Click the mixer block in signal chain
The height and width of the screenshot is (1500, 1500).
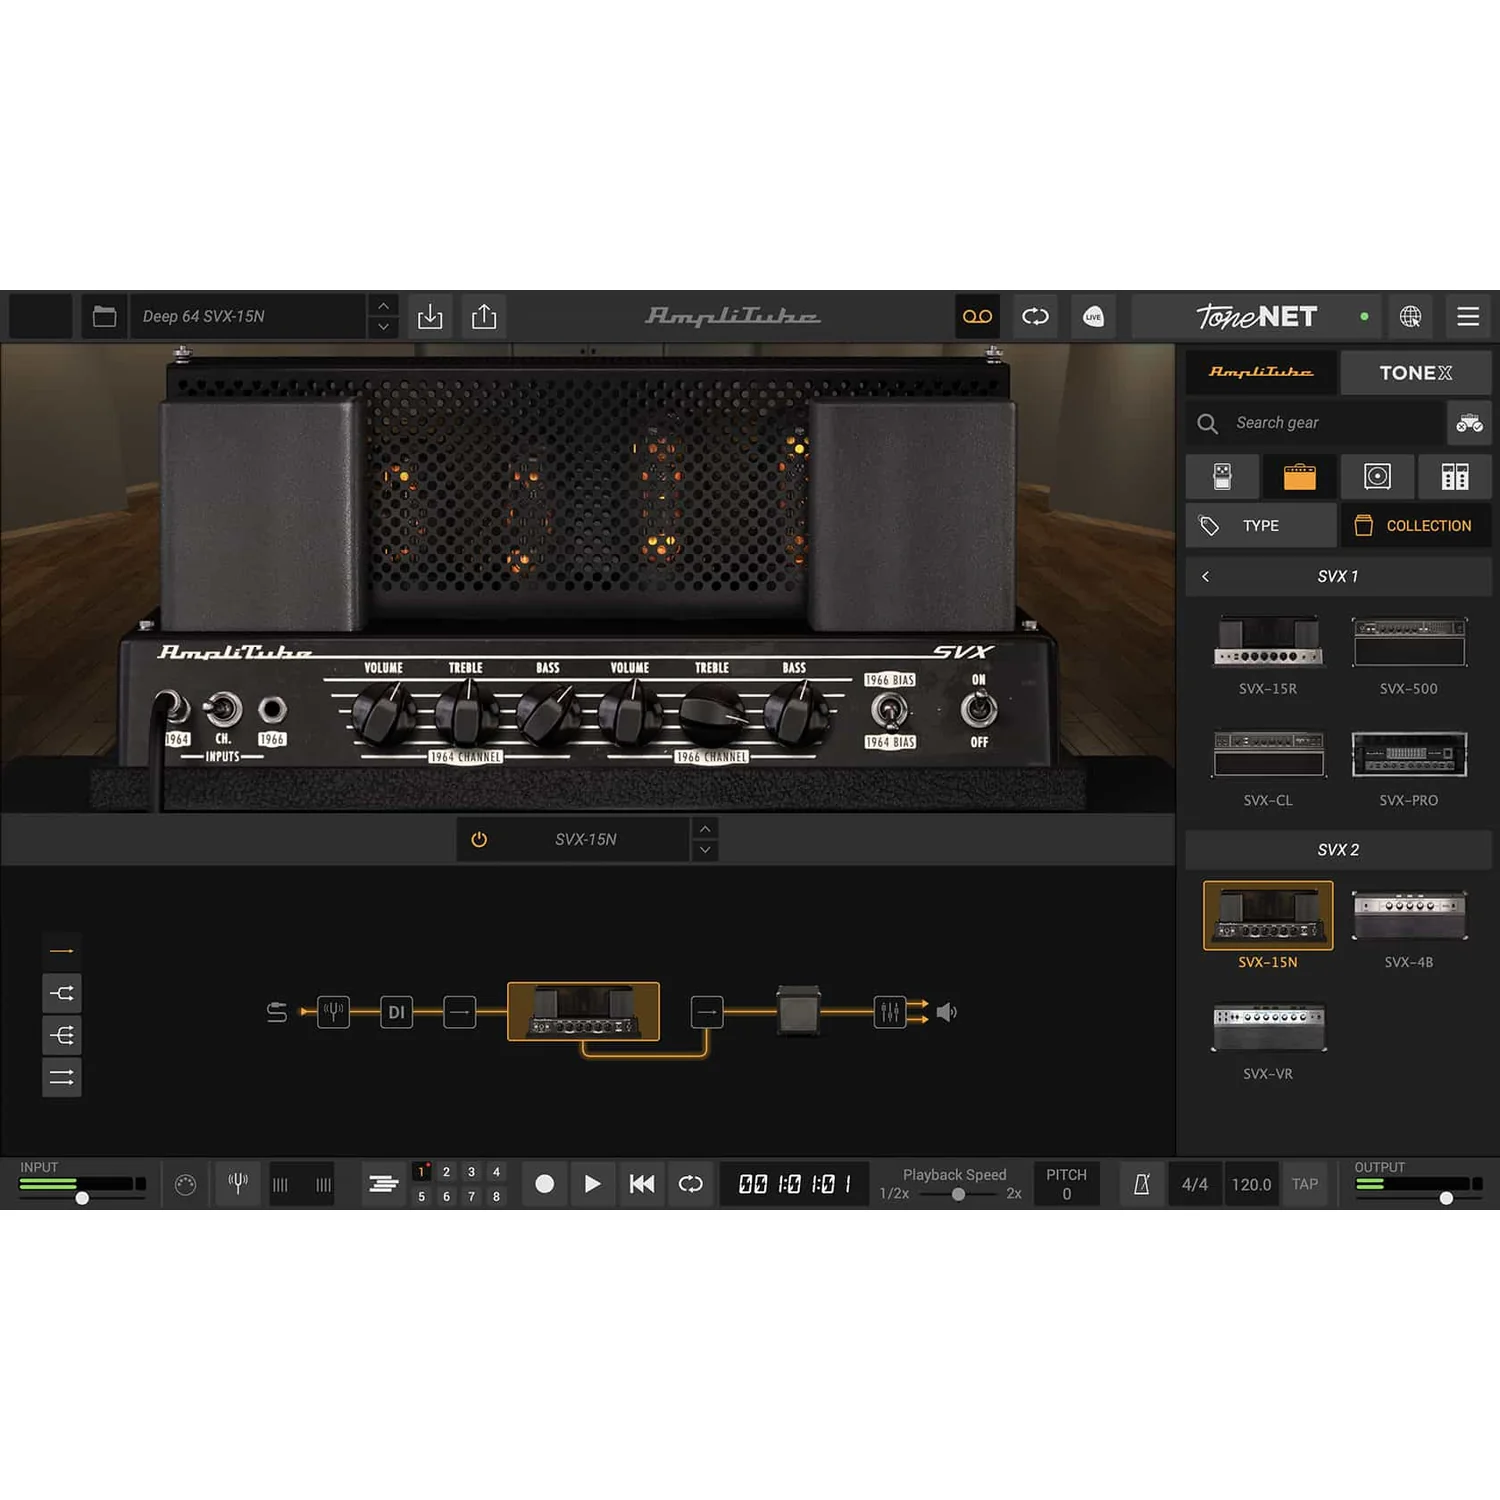tap(889, 1012)
